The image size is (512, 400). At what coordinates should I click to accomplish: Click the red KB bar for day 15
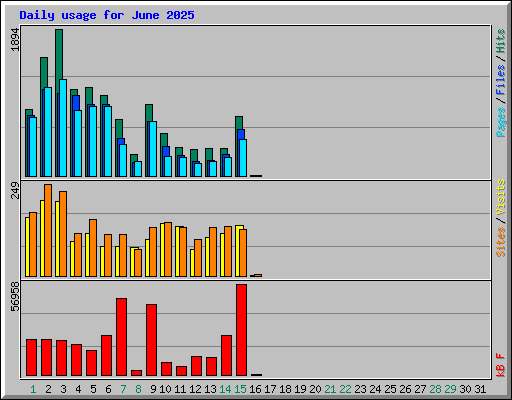point(242,330)
